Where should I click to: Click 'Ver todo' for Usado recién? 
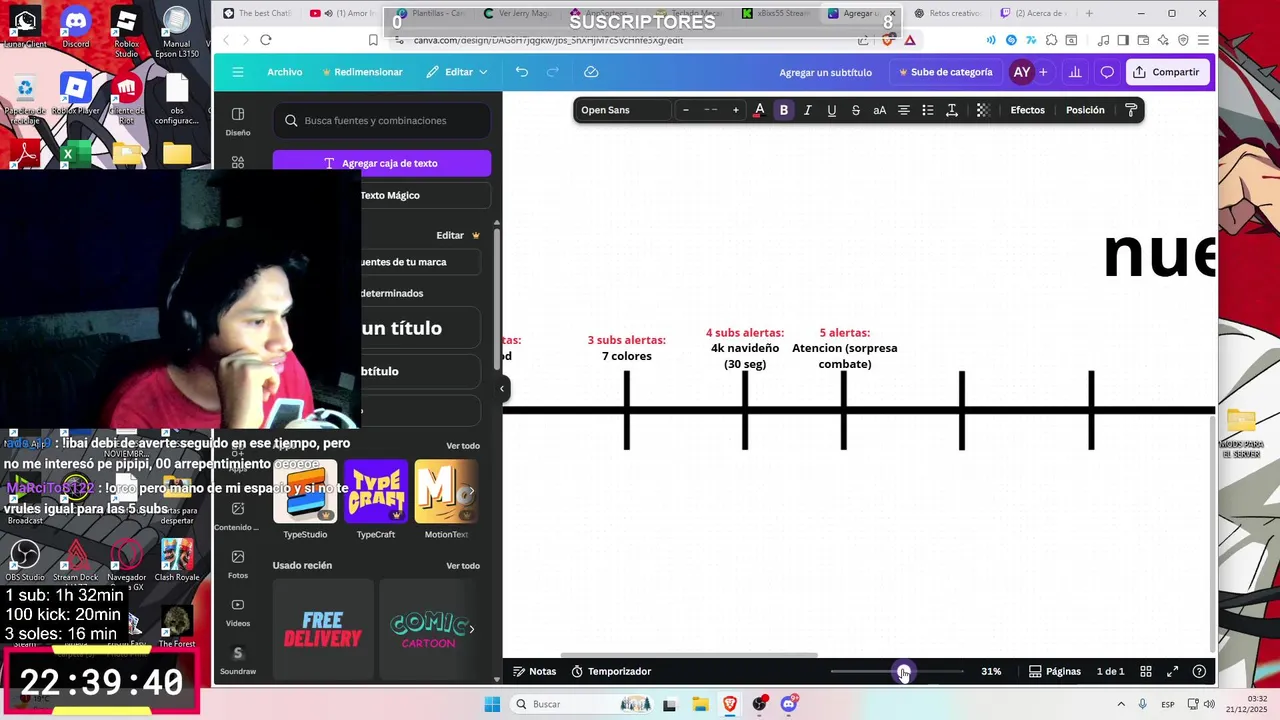pos(463,565)
